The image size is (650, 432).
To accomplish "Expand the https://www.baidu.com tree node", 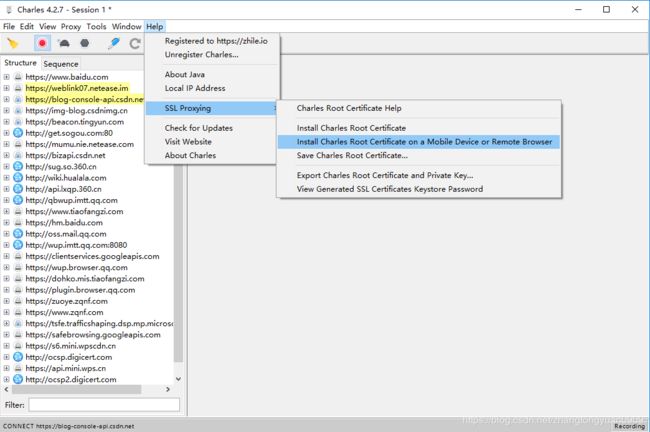I will pyautogui.click(x=7, y=77).
